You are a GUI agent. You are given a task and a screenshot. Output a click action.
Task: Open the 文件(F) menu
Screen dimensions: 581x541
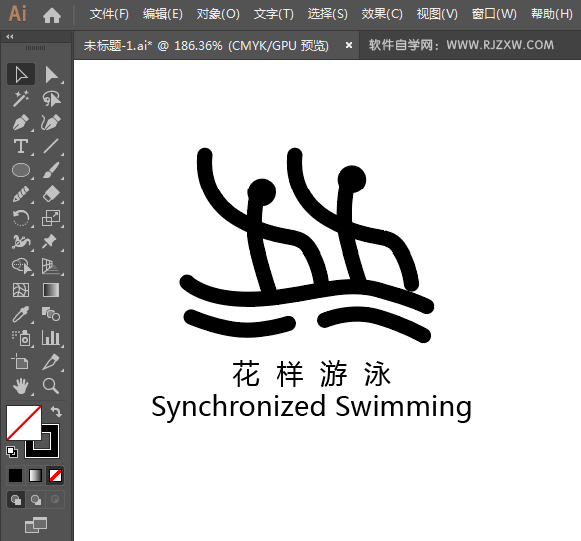click(x=109, y=14)
